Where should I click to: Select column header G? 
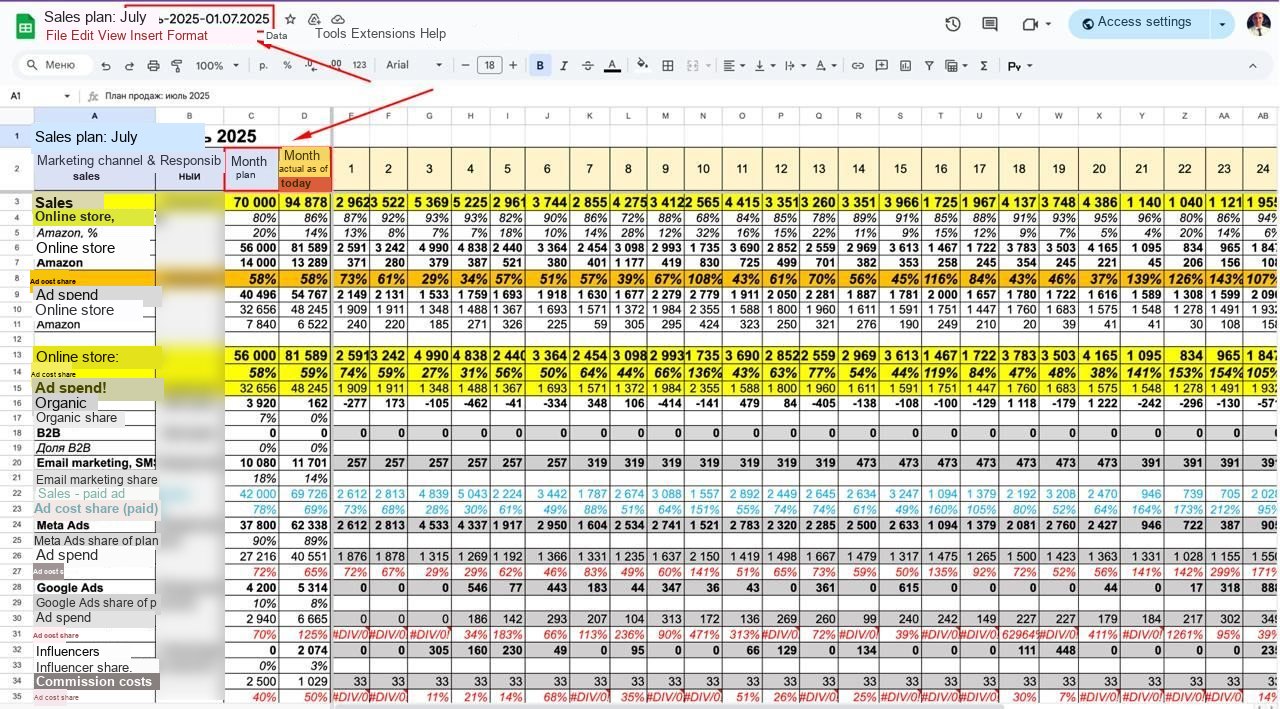[429, 116]
